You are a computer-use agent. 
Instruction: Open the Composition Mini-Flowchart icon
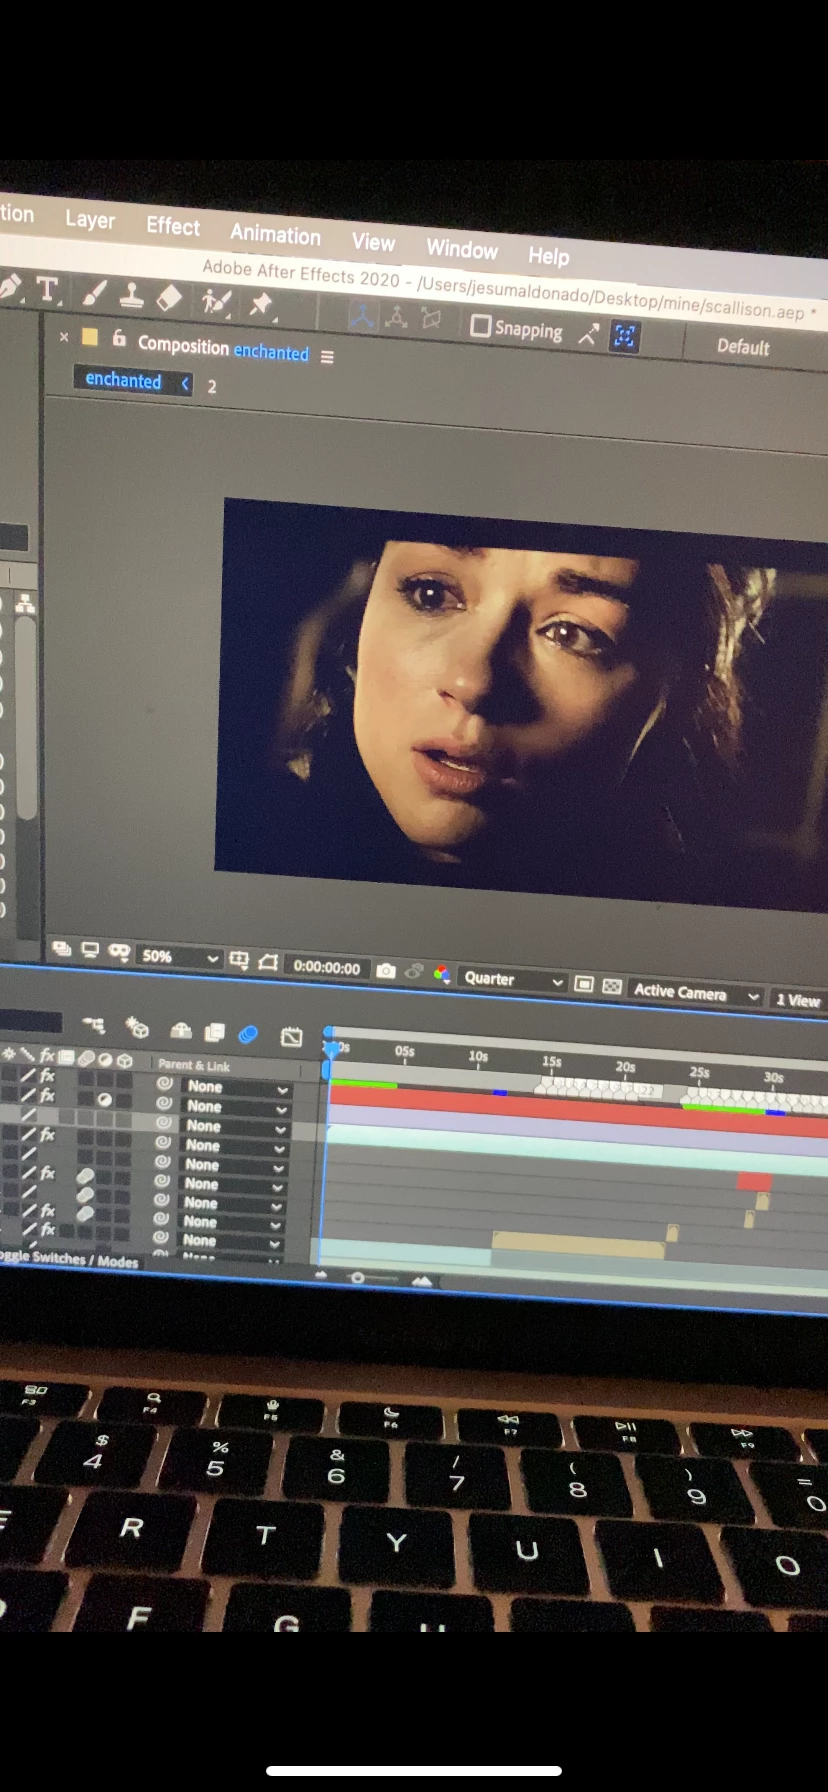pyautogui.click(x=94, y=1025)
